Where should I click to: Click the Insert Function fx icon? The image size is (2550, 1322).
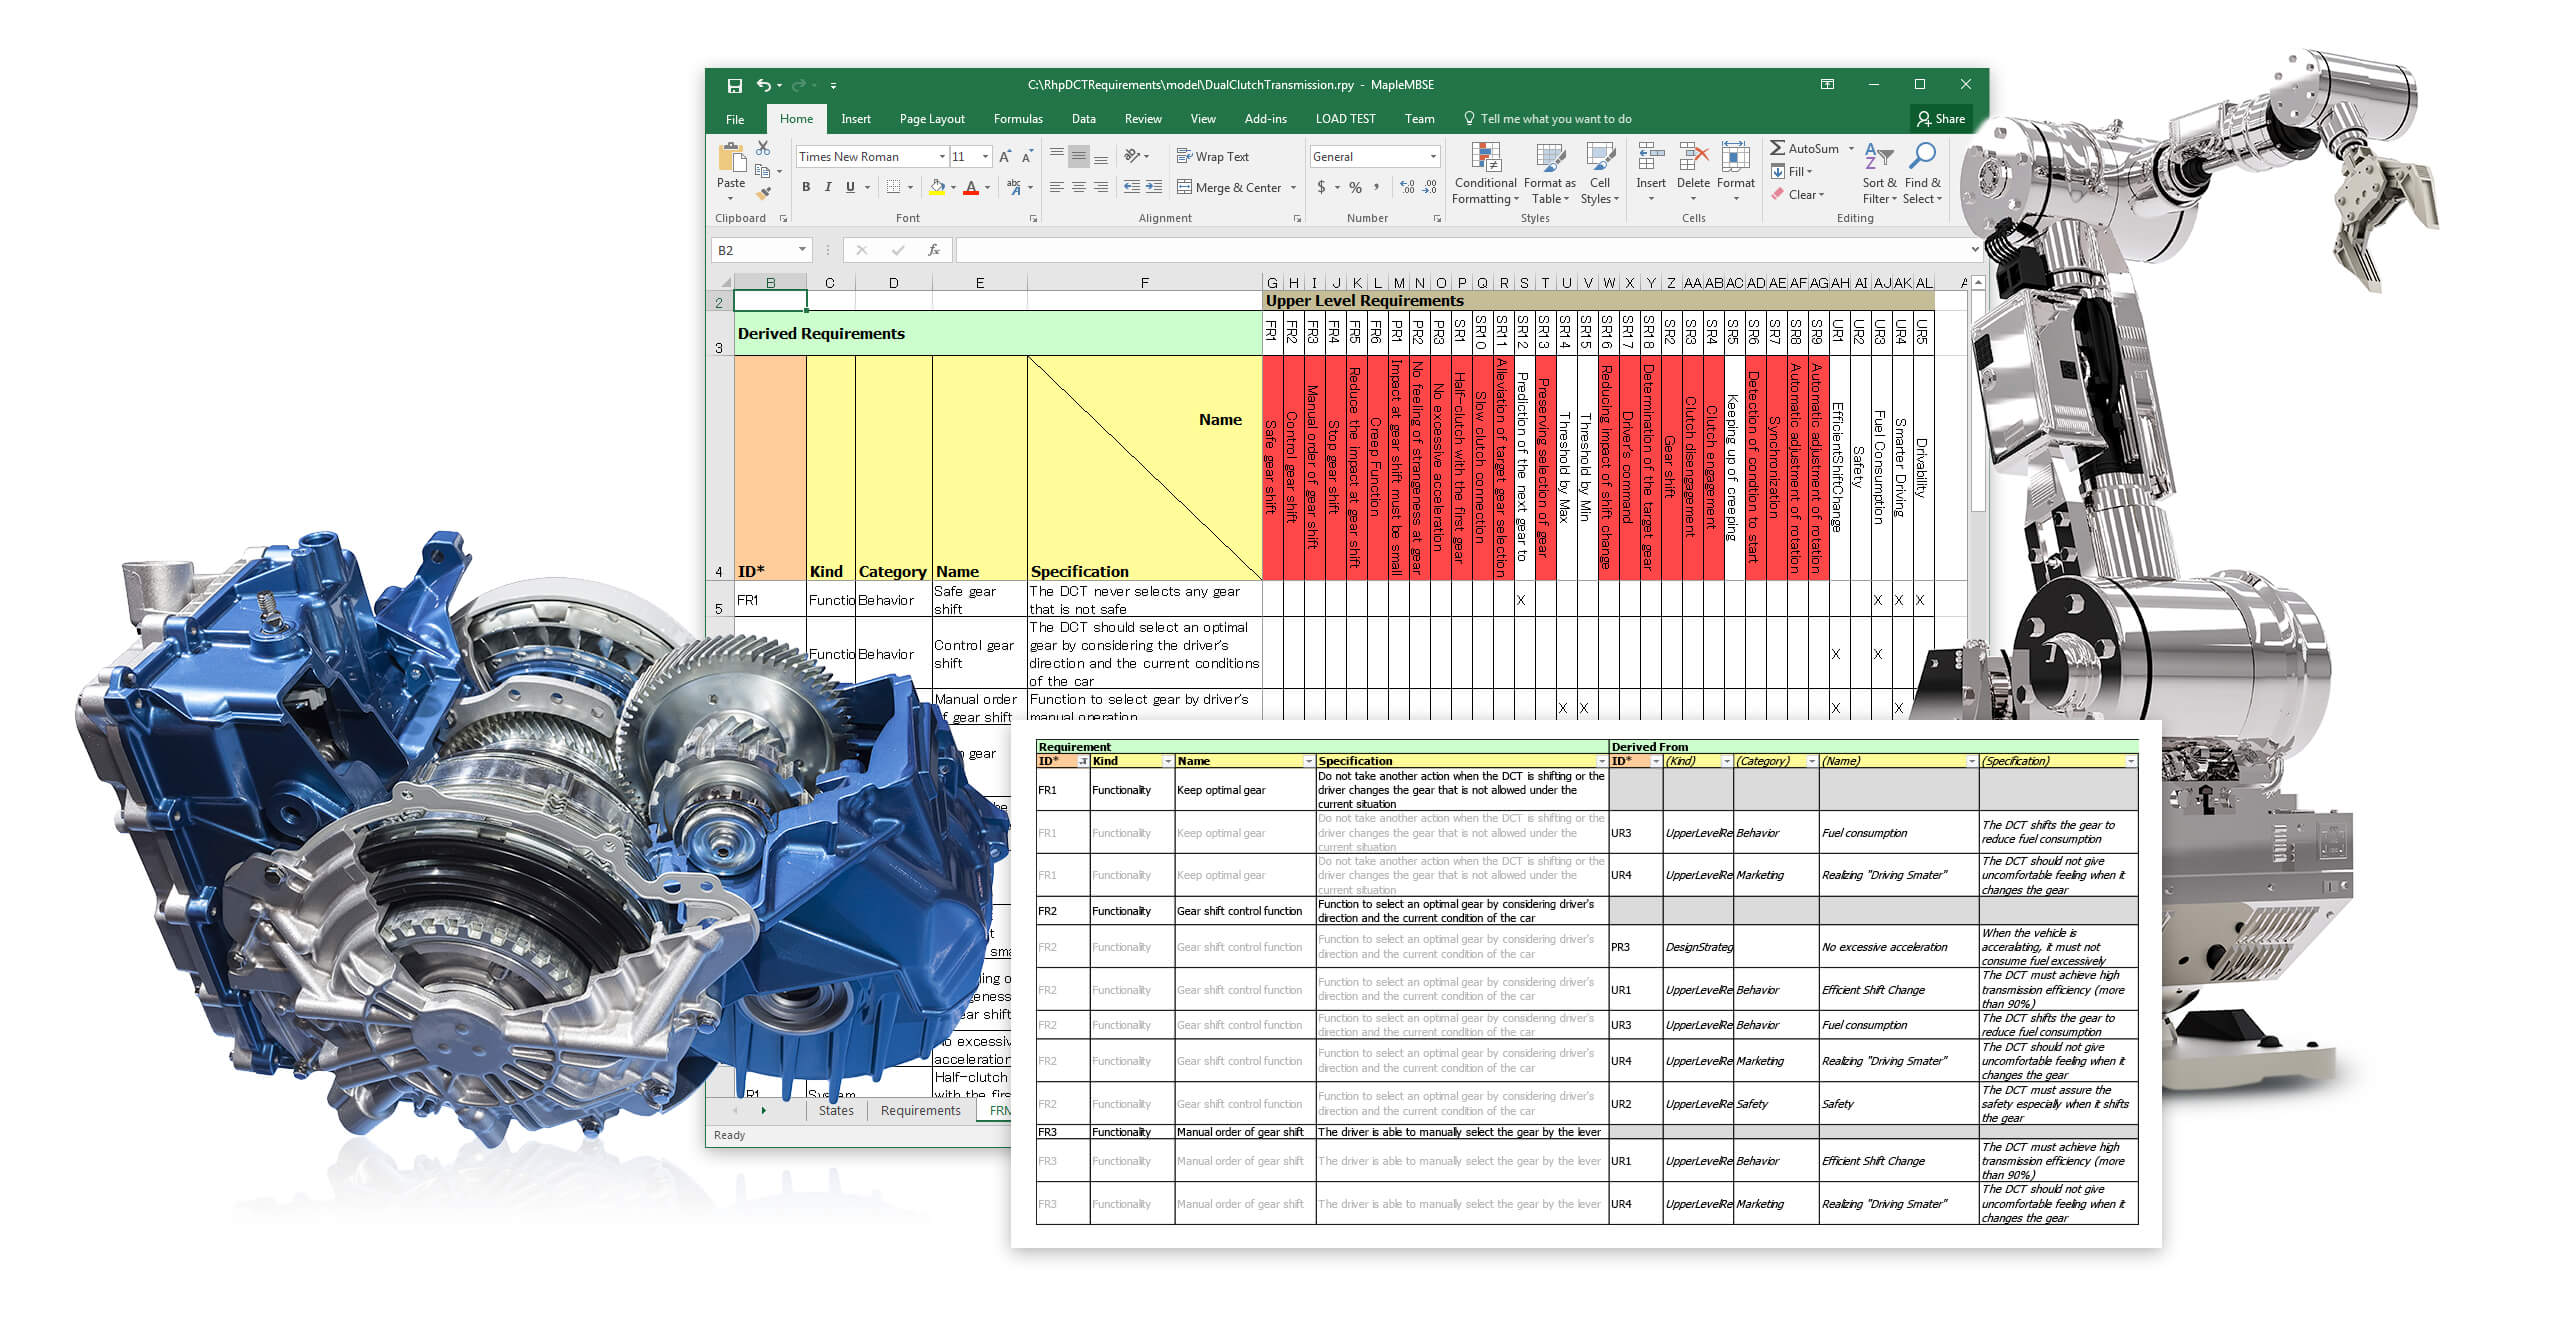[x=933, y=250]
